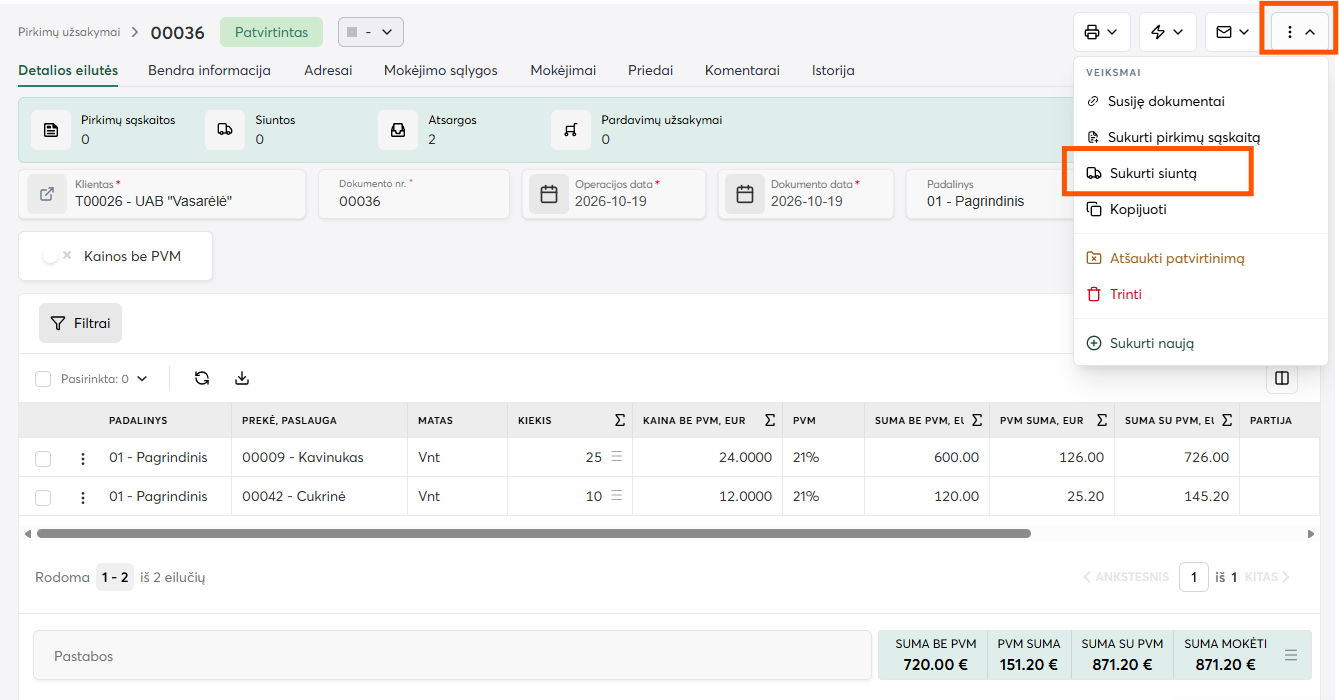The height and width of the screenshot is (700, 1339).
Task: Toggle the Kainos be PVM switch
Action: 57,256
